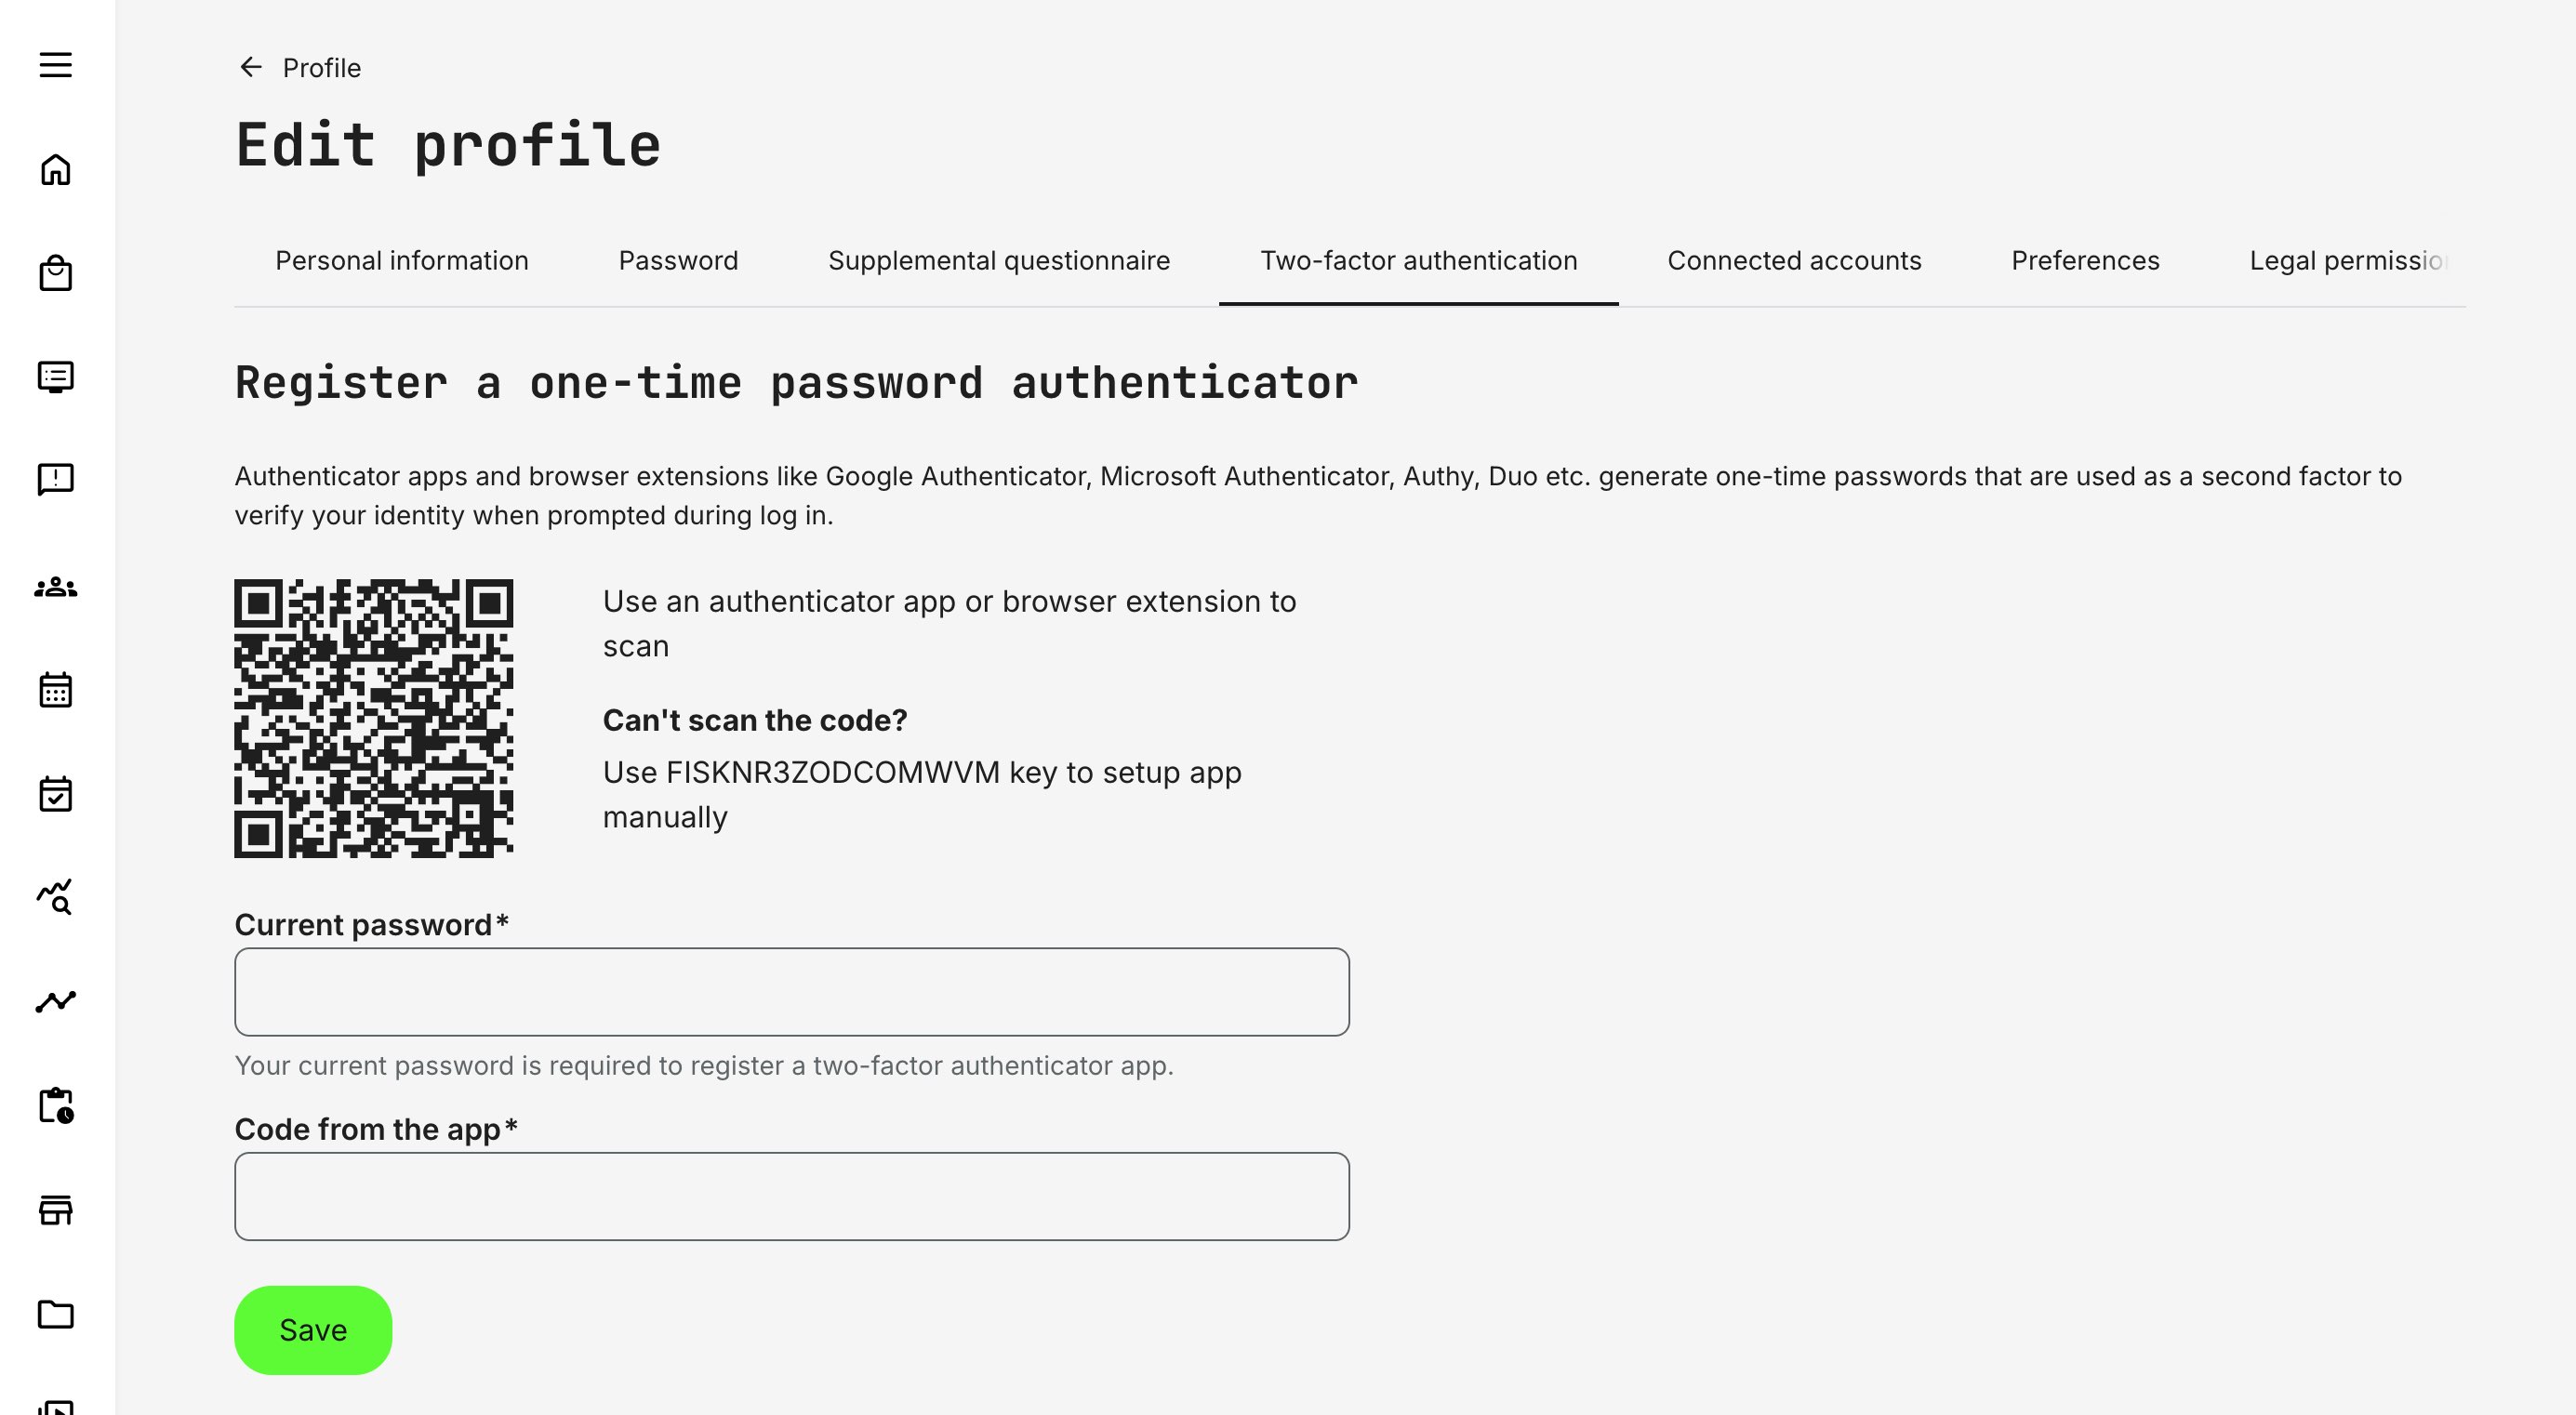This screenshot has width=2576, height=1415.
Task: Switch to the Personal information tab
Action: (402, 261)
